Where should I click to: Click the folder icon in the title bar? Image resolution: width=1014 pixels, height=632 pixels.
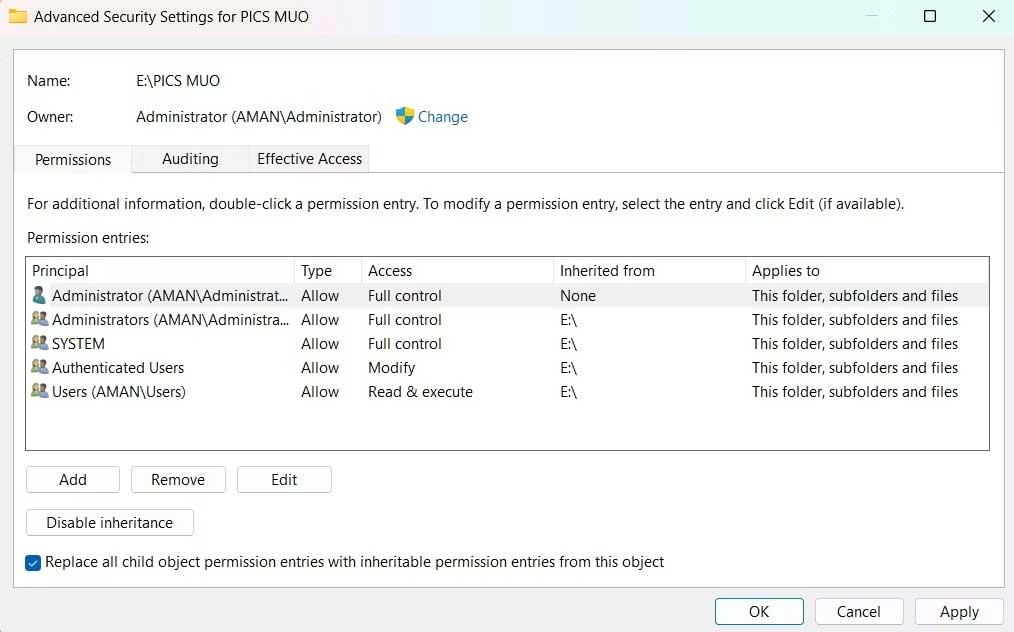point(17,16)
